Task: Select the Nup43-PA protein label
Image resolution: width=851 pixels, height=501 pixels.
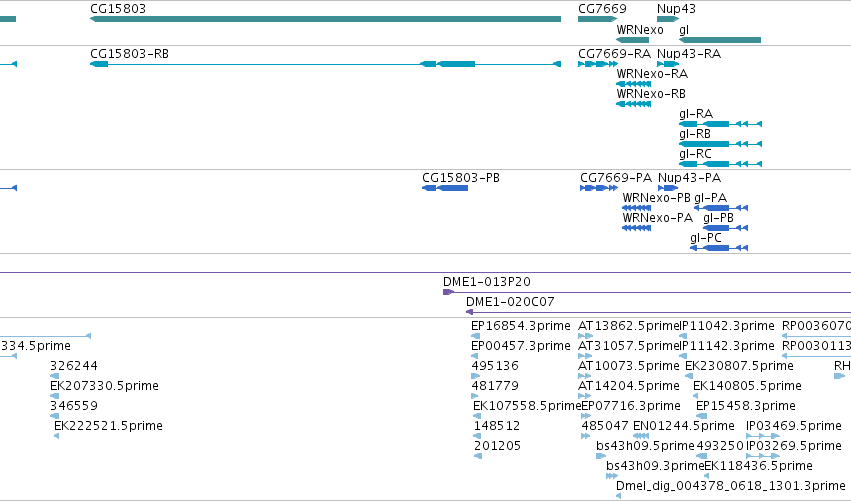Action: (x=689, y=178)
